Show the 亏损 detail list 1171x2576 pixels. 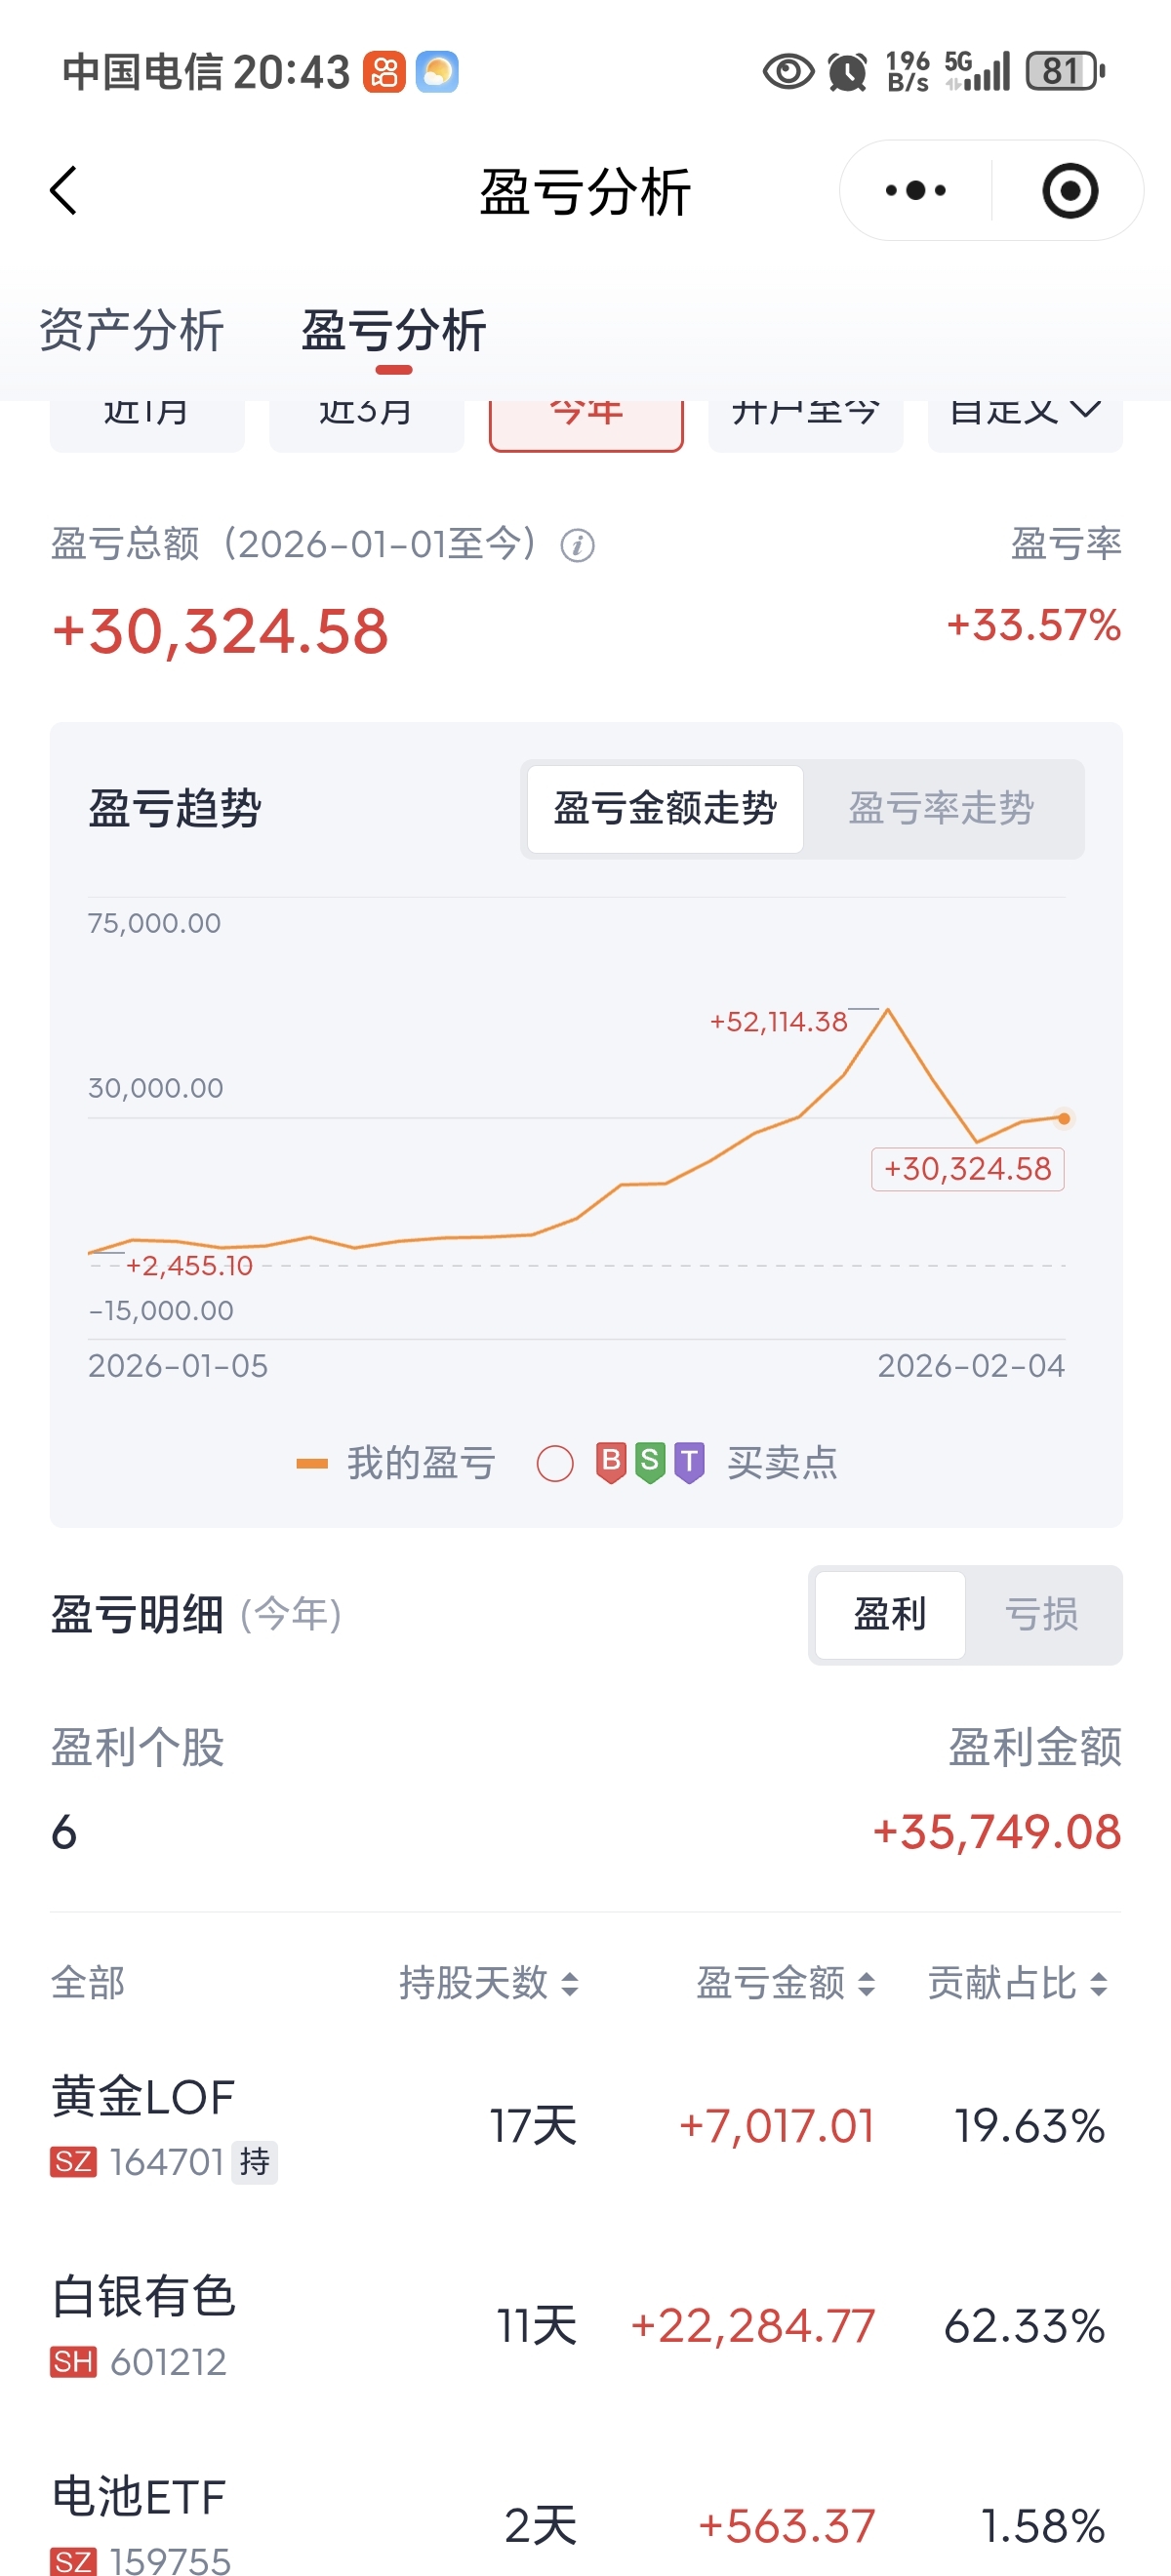pos(1041,1614)
